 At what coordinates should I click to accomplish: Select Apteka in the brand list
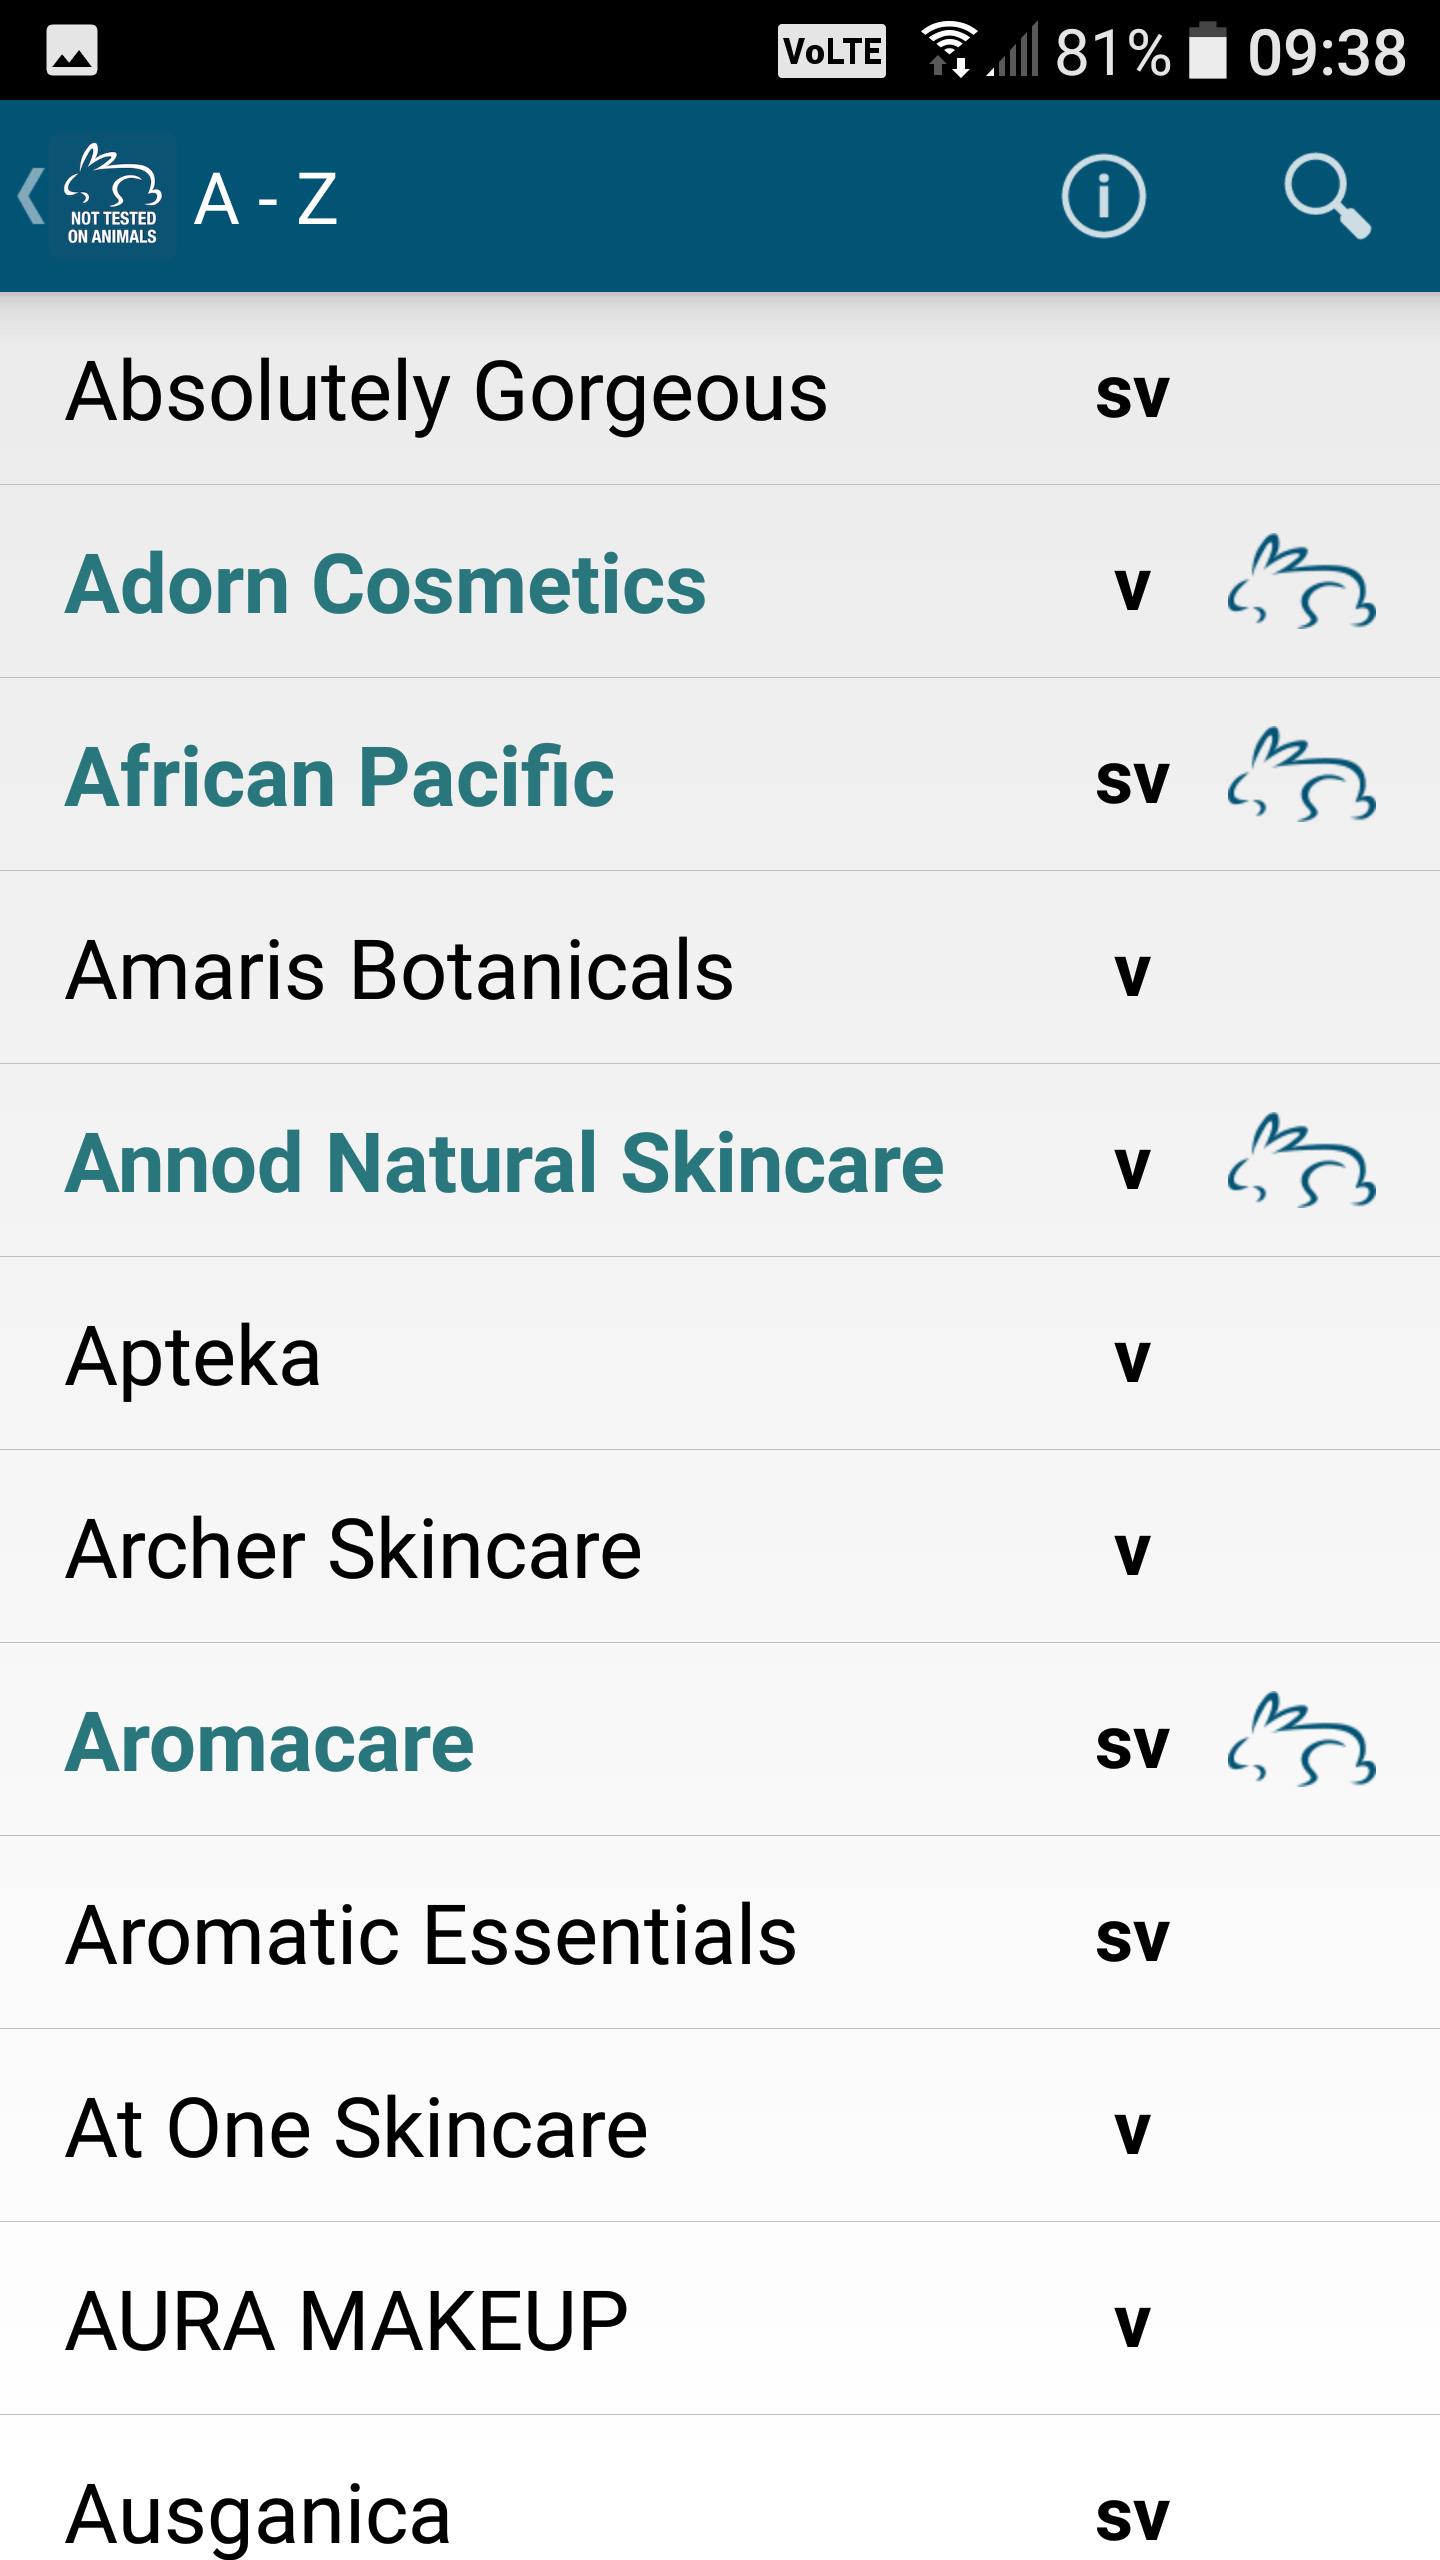tap(193, 1356)
